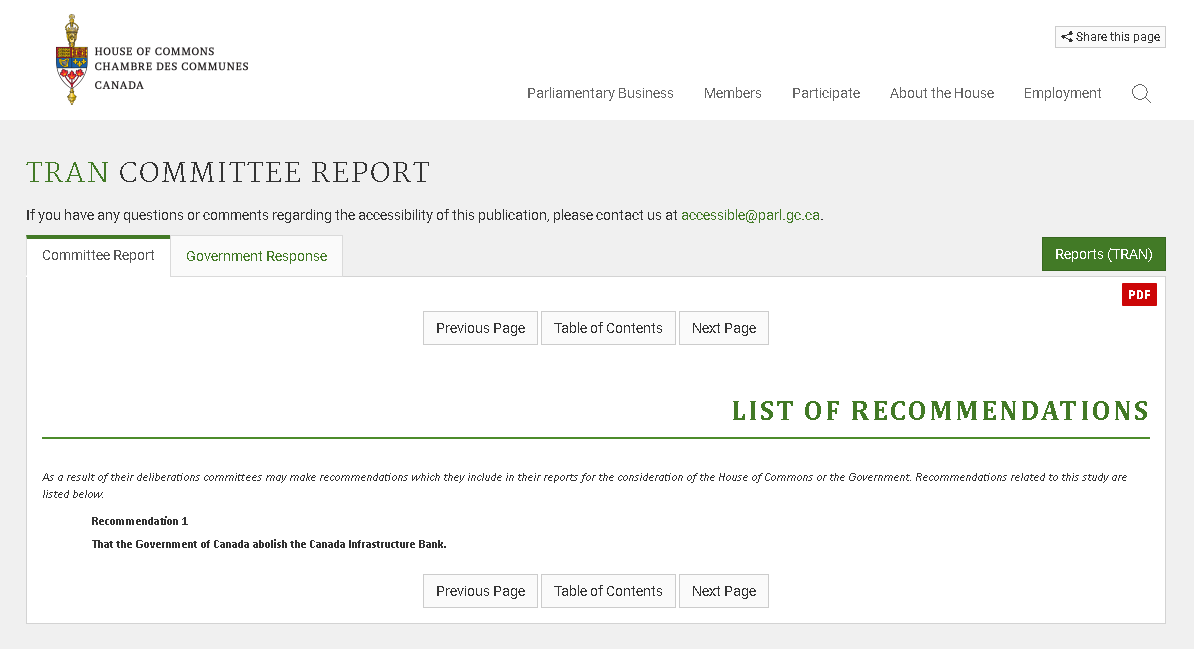Click the green Reports (TRAN) button
This screenshot has width=1194, height=649.
(x=1103, y=254)
